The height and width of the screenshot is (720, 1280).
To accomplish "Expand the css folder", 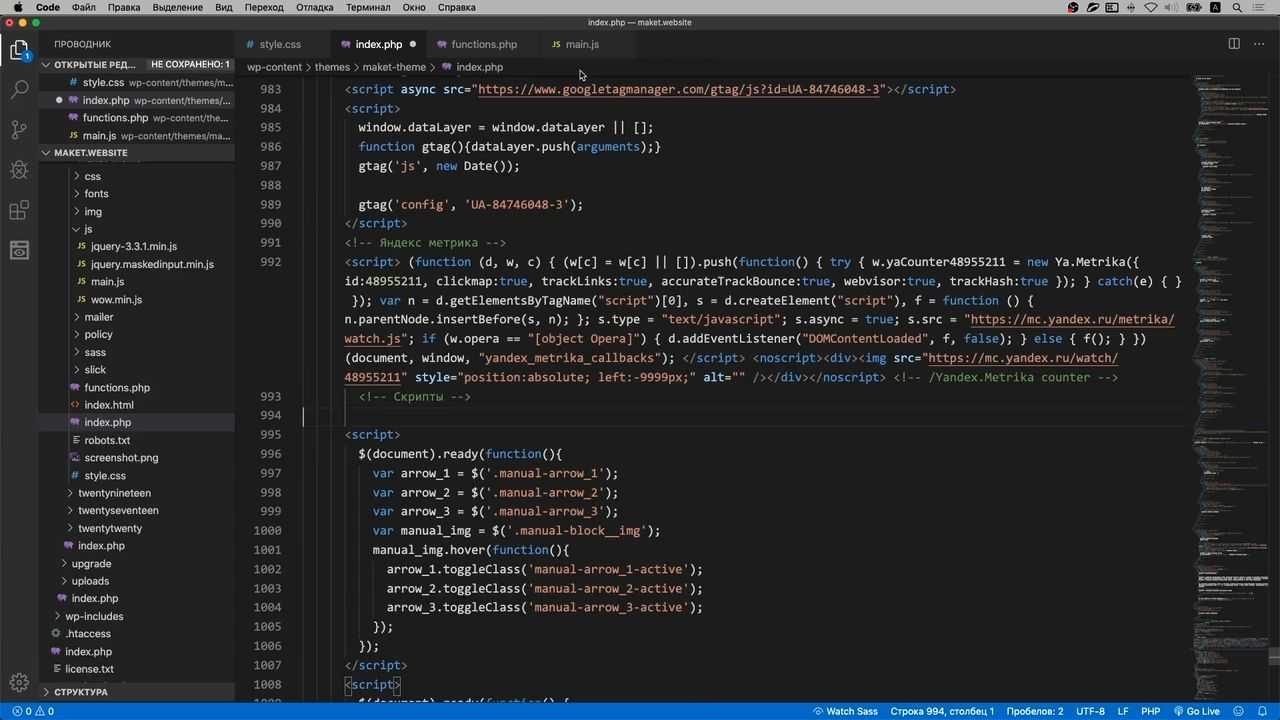I will (x=78, y=176).
